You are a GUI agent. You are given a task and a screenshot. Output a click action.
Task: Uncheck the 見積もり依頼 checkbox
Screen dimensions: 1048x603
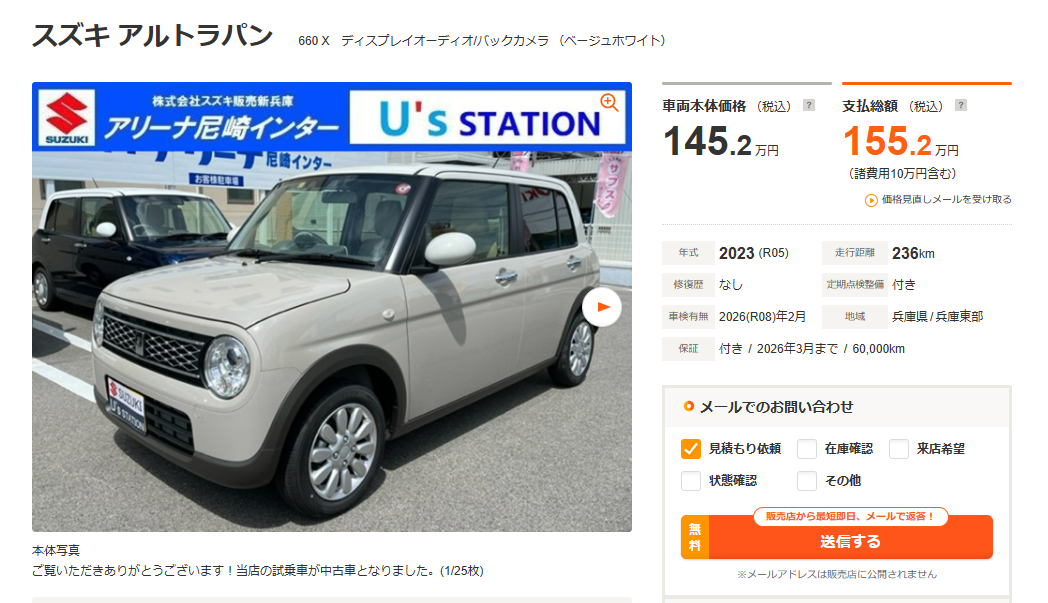point(690,449)
